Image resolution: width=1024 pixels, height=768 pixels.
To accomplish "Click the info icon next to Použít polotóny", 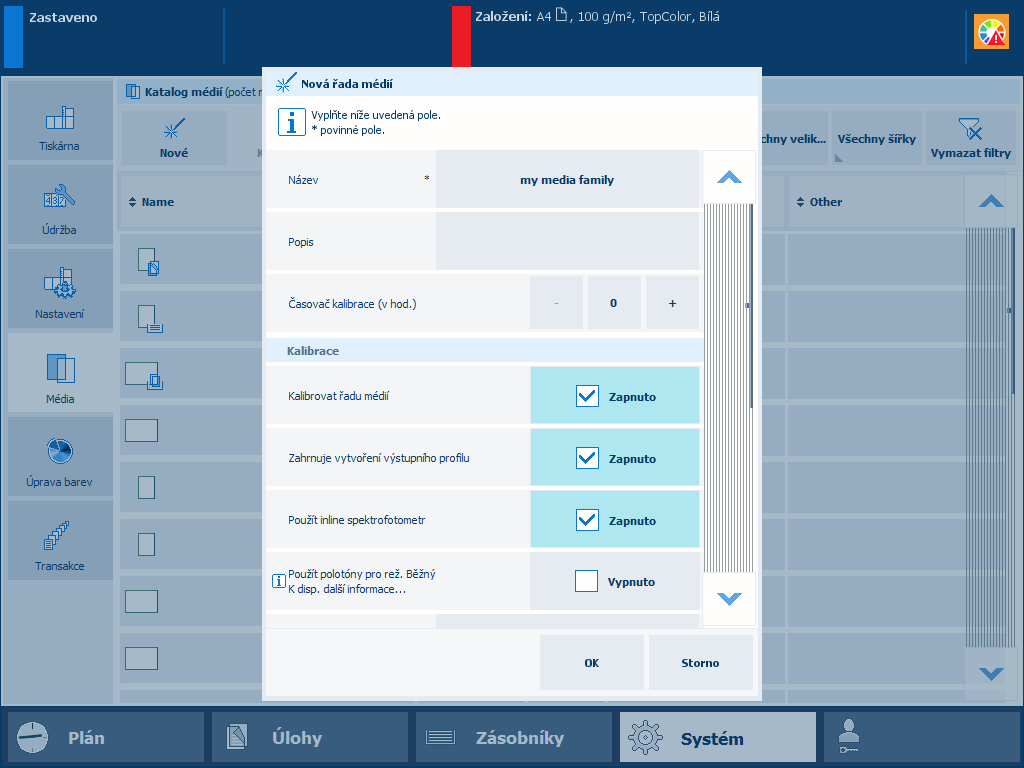I will (x=278, y=581).
